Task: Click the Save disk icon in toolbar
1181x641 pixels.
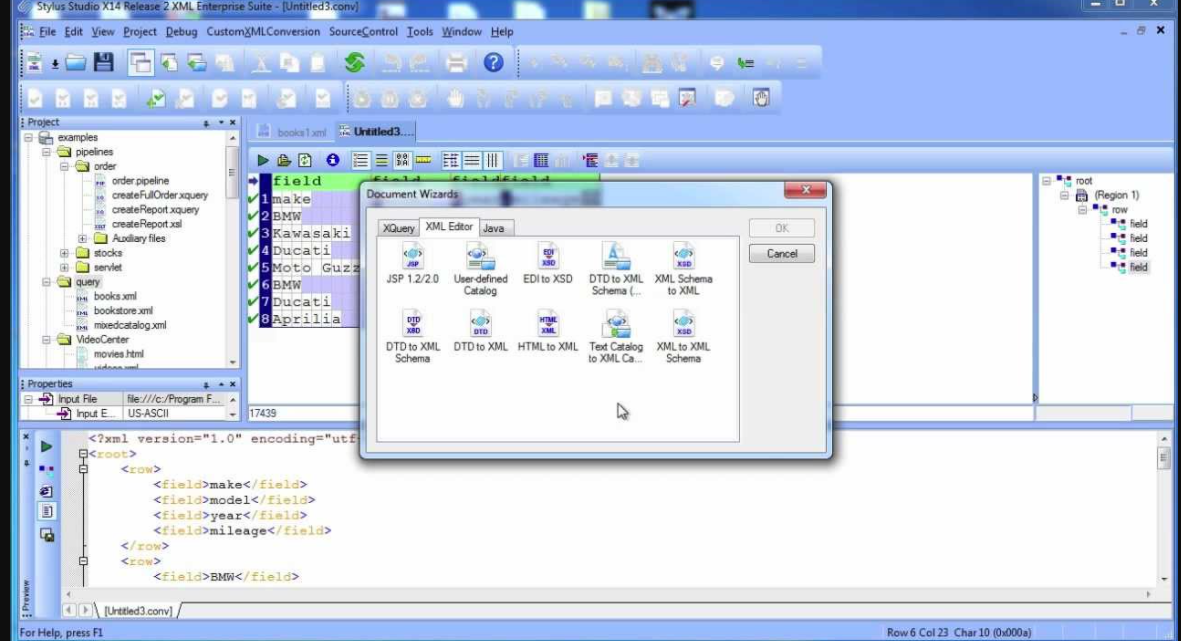Action: [x=103, y=63]
